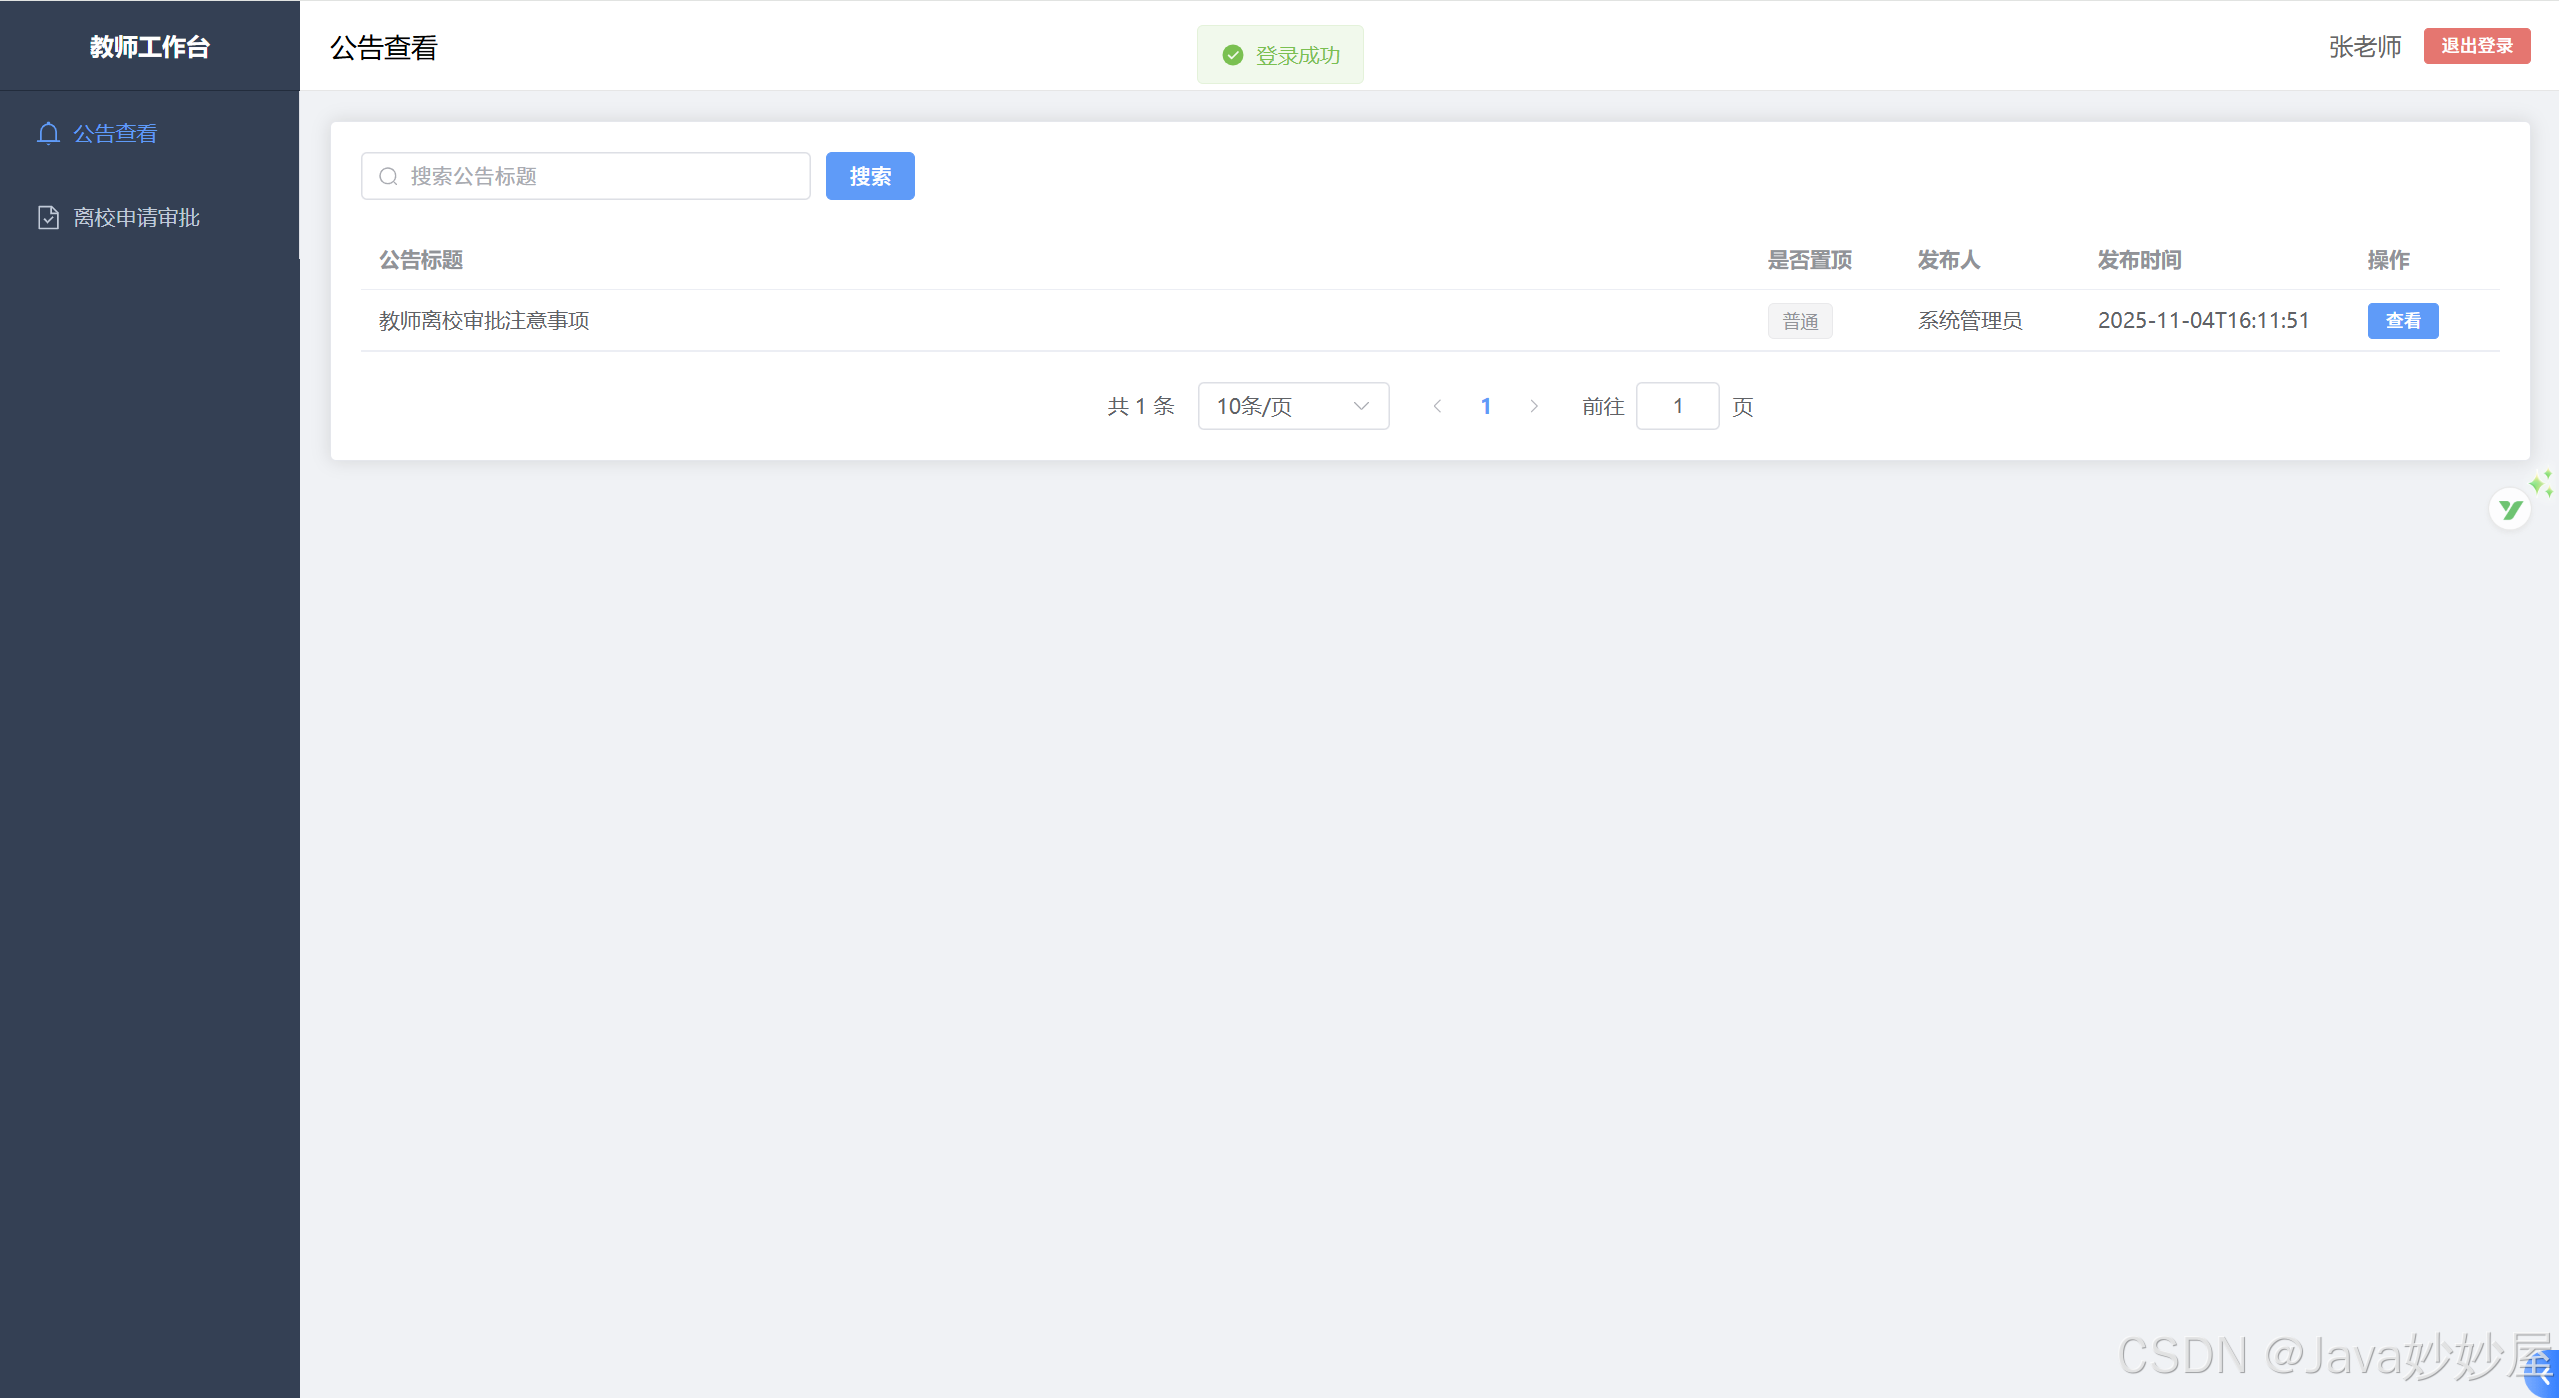Click the bell icon beside 公告查看
The width and height of the screenshot is (2559, 1398).
click(x=48, y=133)
